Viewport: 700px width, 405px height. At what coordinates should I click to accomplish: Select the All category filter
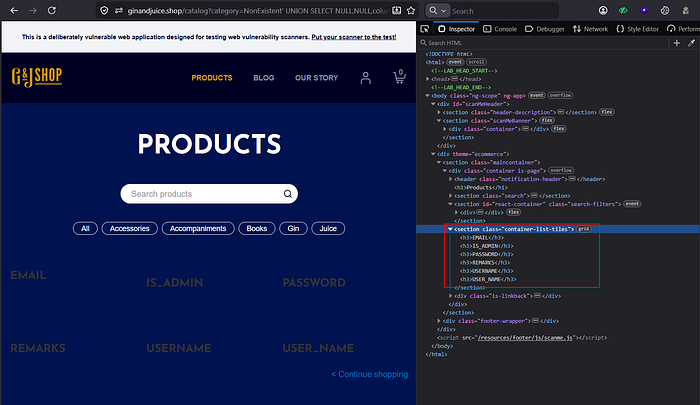[85, 229]
